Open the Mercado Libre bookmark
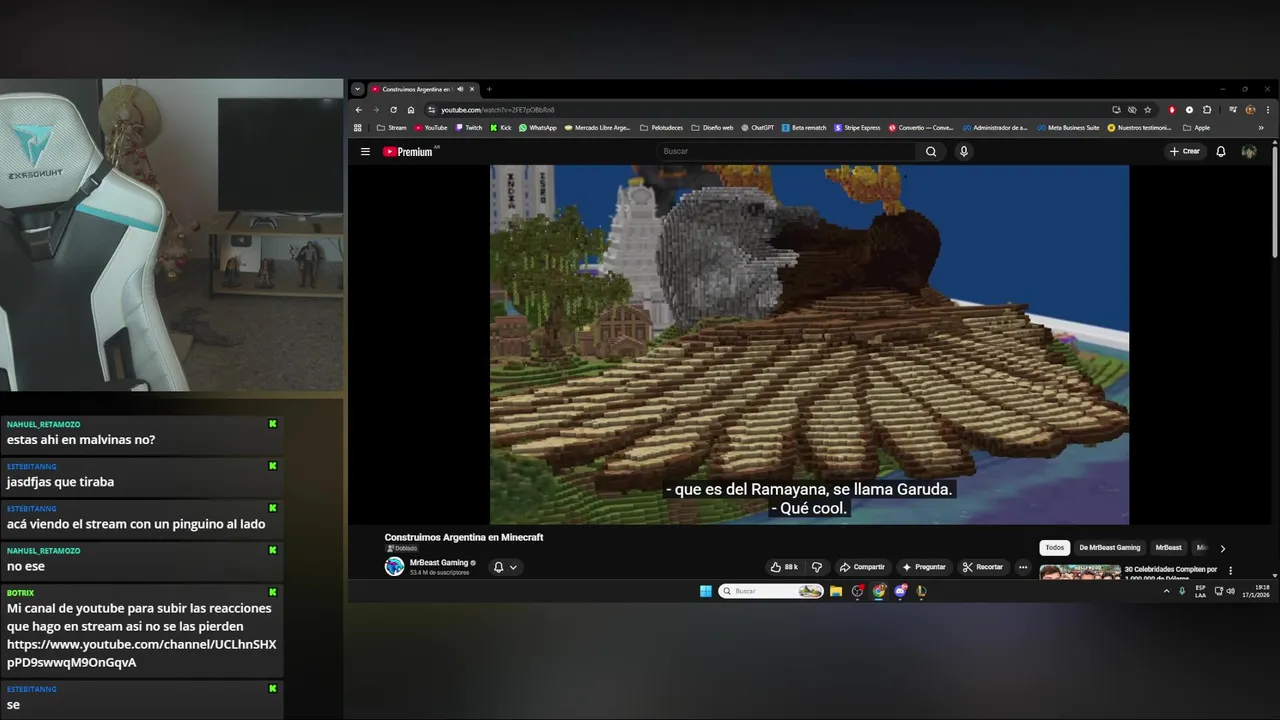This screenshot has width=1280, height=720. (598, 128)
